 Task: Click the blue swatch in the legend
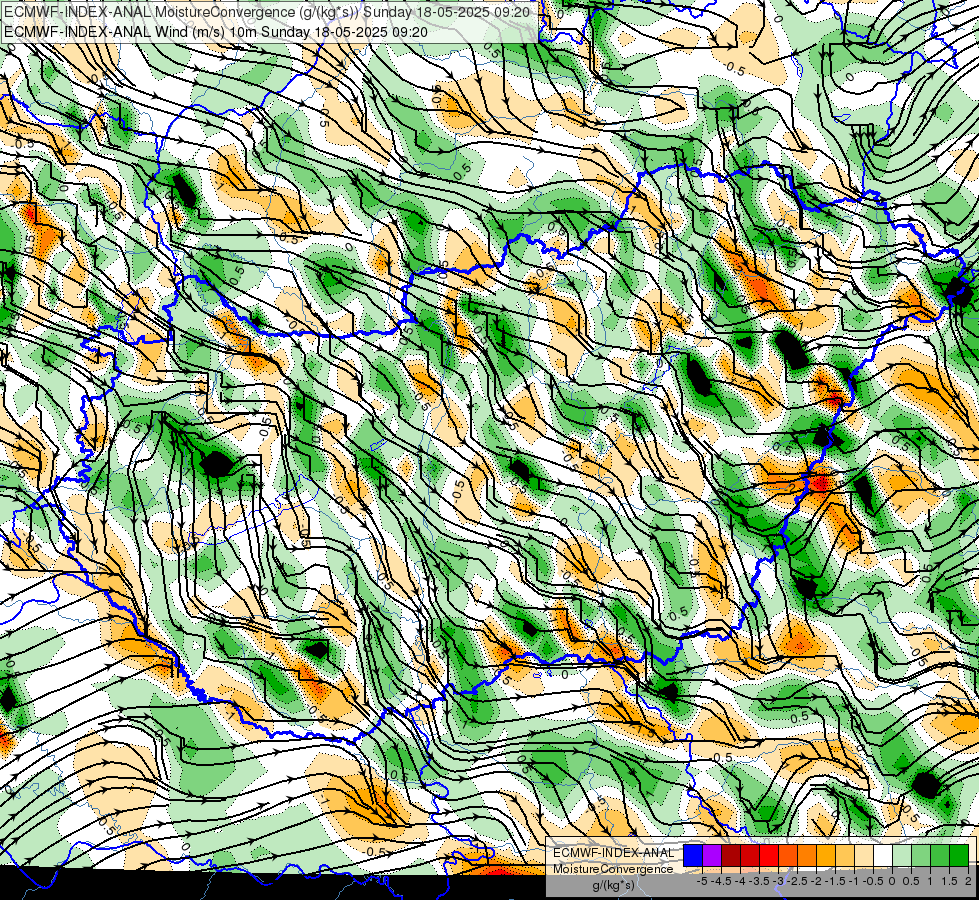pos(693,855)
